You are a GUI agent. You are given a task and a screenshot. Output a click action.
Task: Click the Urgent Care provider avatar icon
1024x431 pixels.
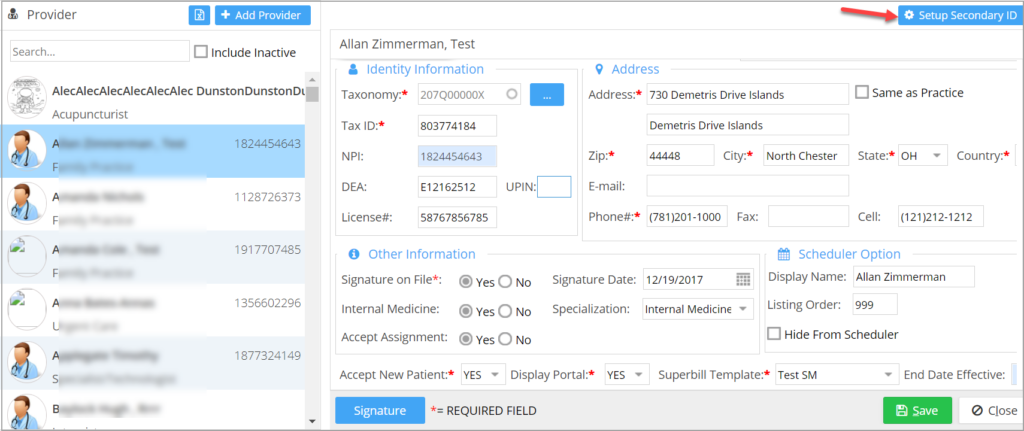coord(26,307)
